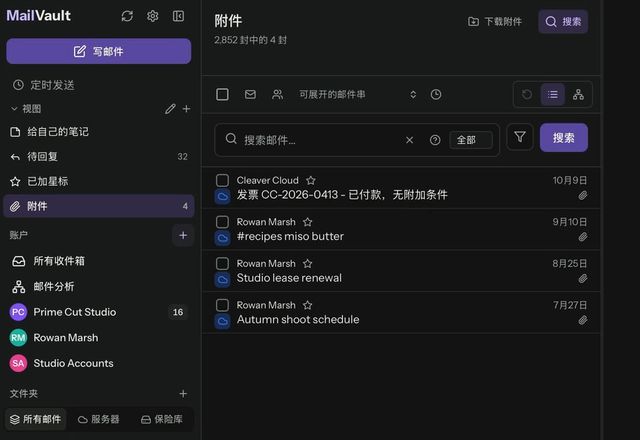Open Studio lease renewal email
This screenshot has width=640, height=440.
coord(289,278)
